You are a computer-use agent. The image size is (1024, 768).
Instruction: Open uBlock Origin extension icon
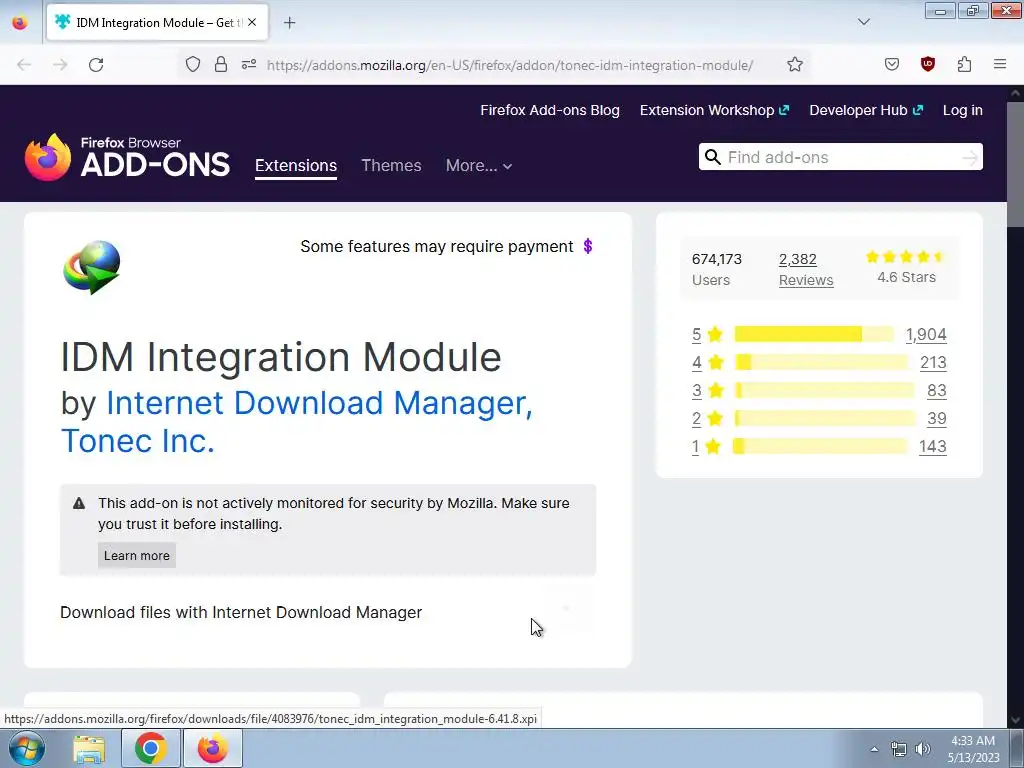pyautogui.click(x=927, y=64)
